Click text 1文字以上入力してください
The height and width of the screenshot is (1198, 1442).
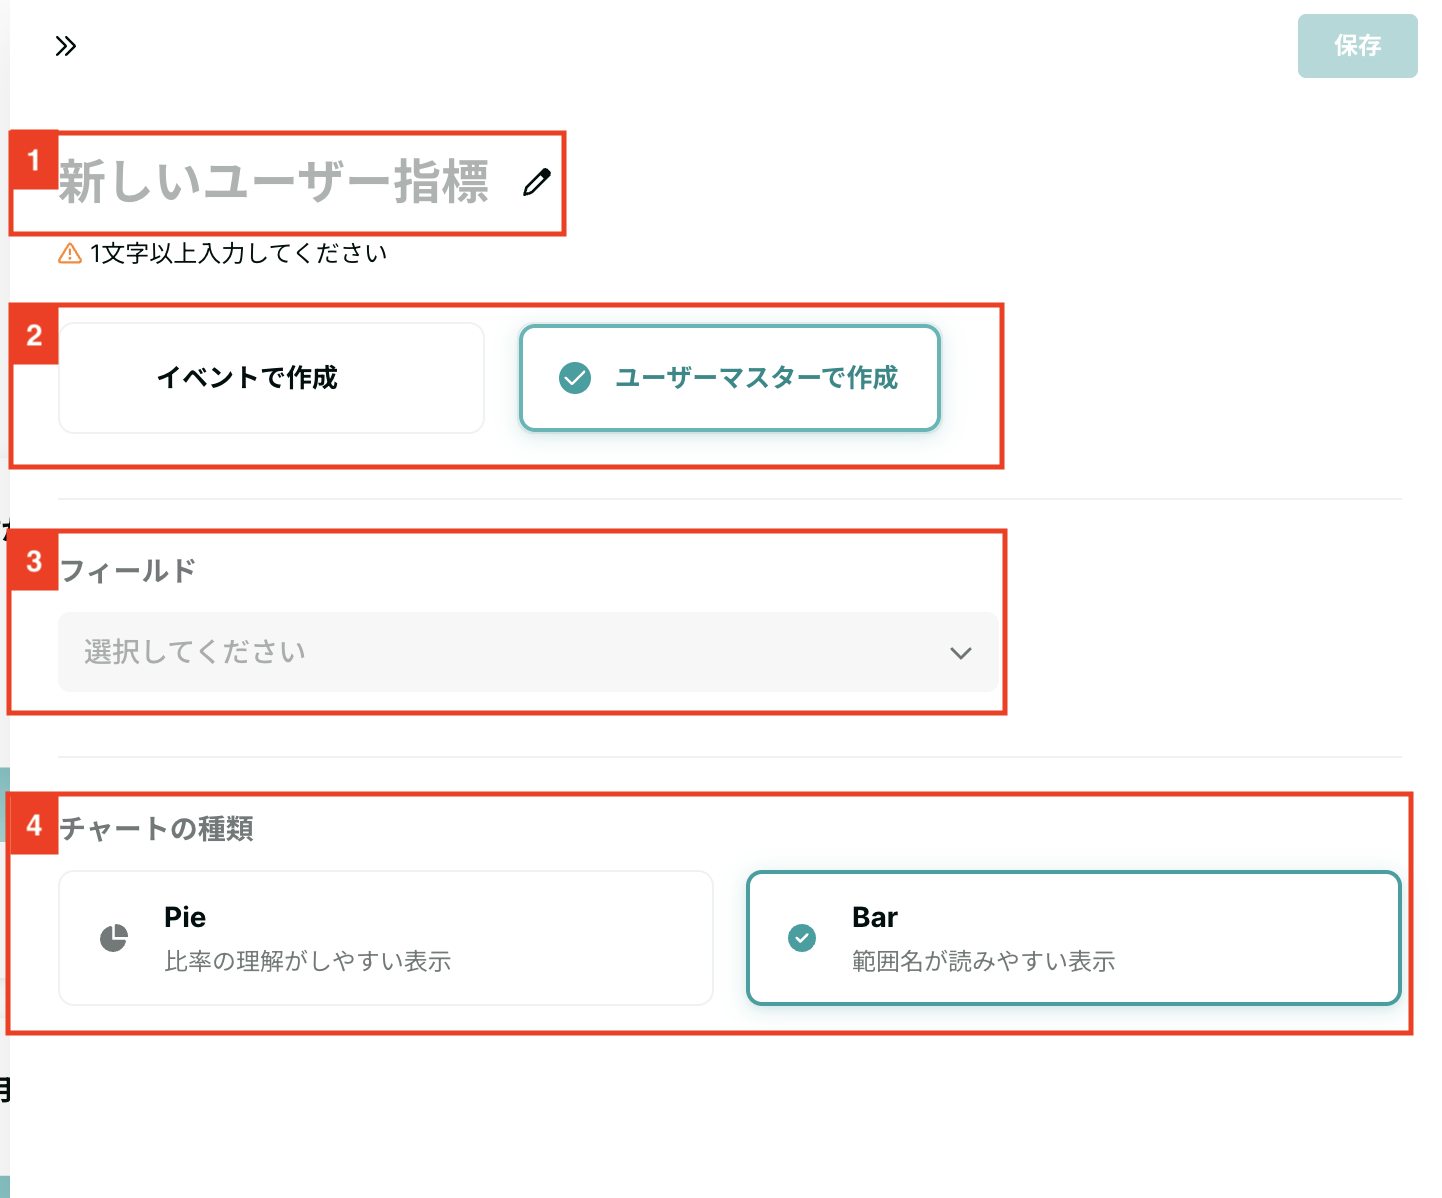[x=238, y=253]
